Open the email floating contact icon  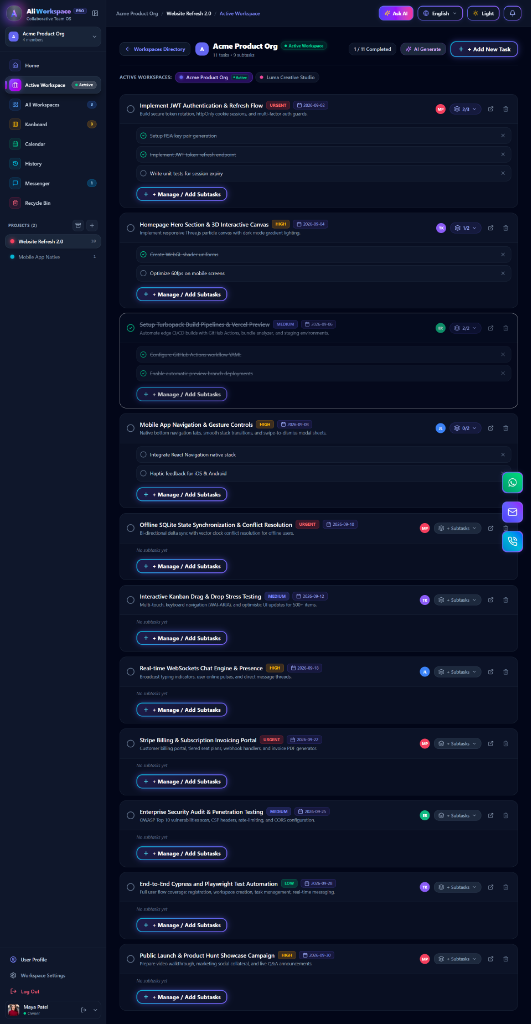[x=512, y=512]
